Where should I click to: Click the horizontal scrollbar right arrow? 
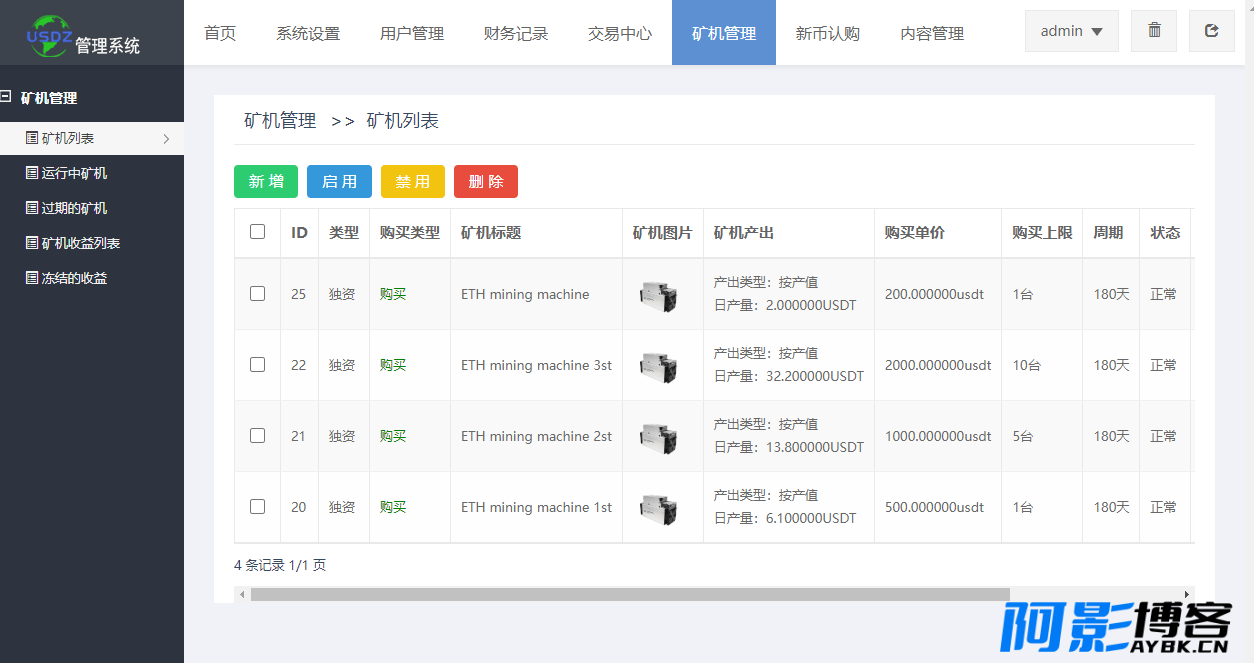click(x=1187, y=594)
